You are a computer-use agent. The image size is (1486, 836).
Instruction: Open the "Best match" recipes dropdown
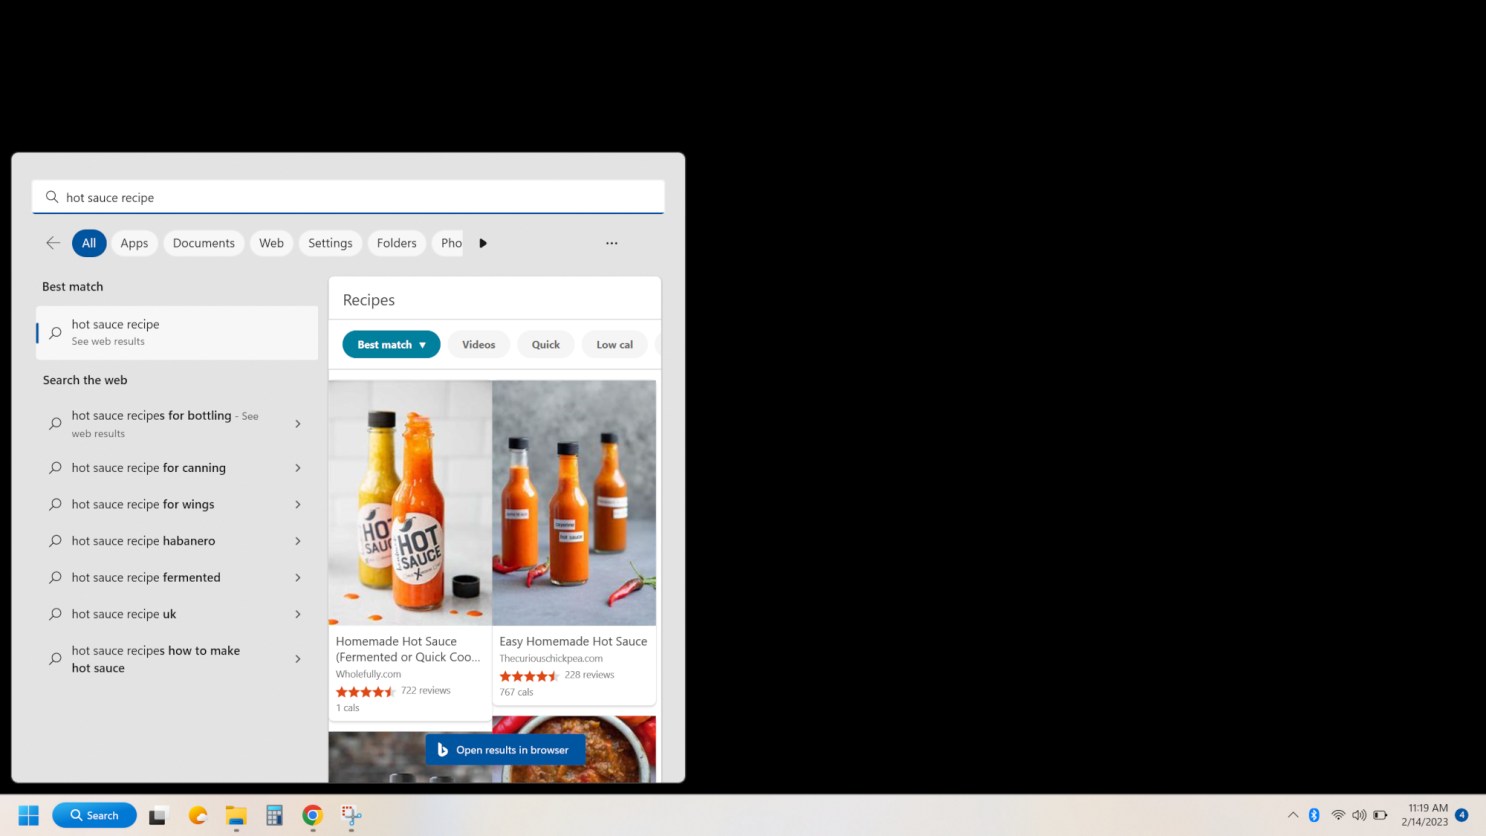(x=391, y=344)
